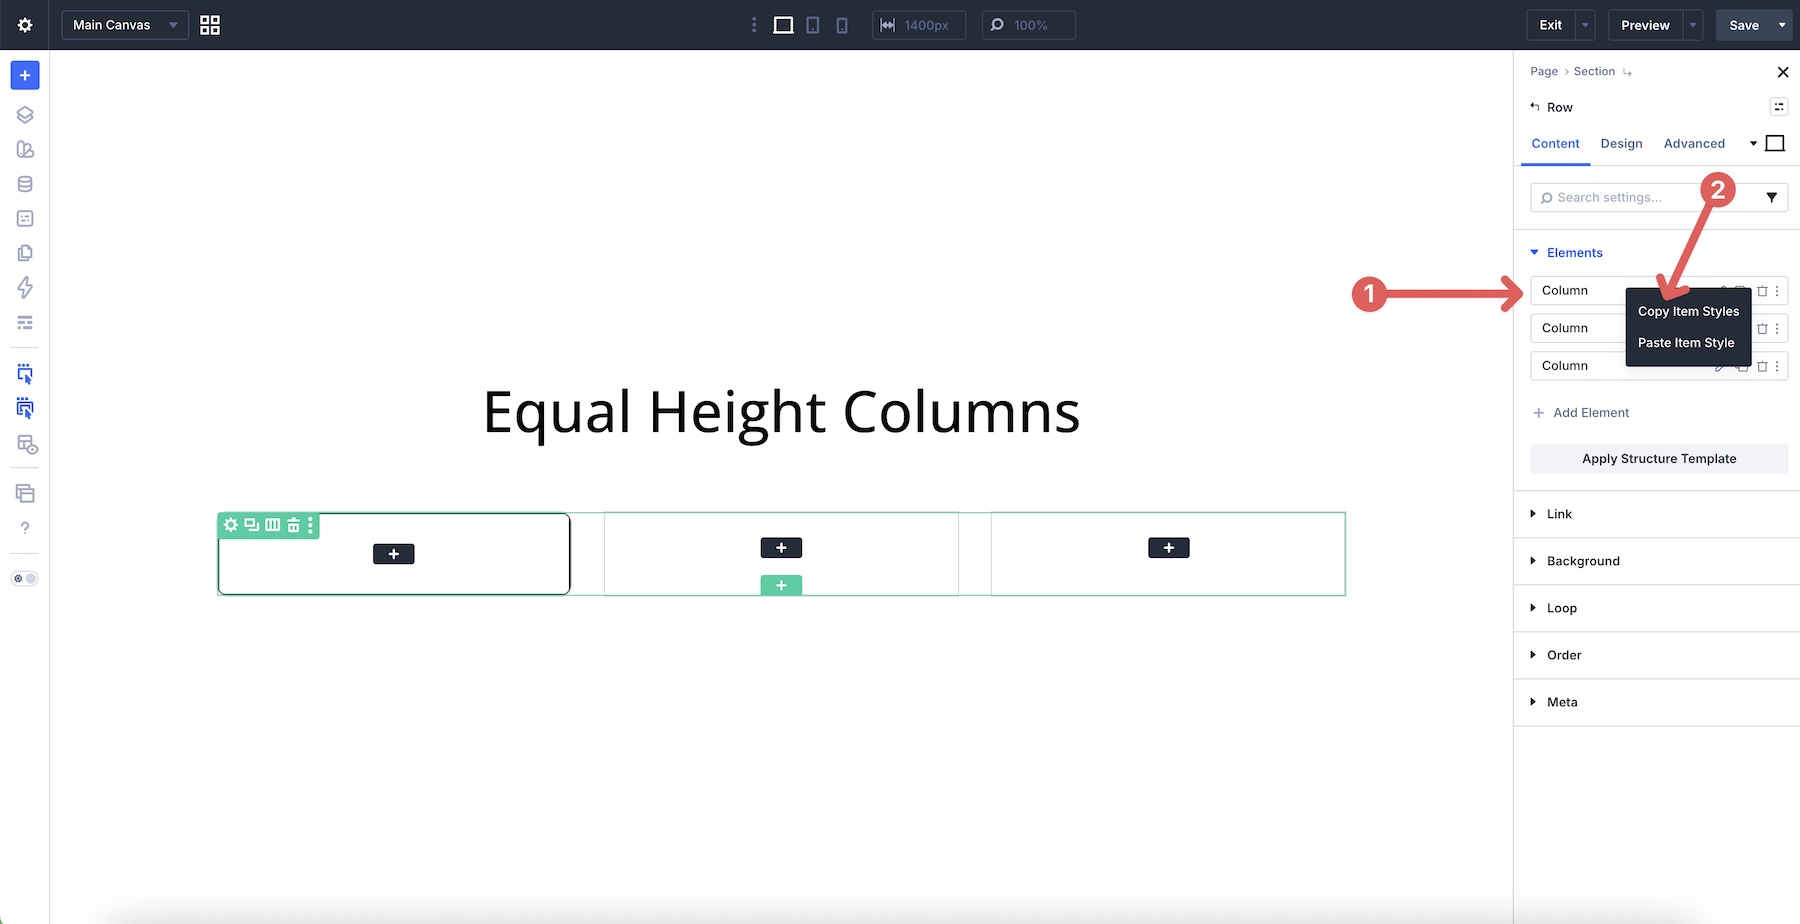Switch to desktop view mode

click(784, 25)
